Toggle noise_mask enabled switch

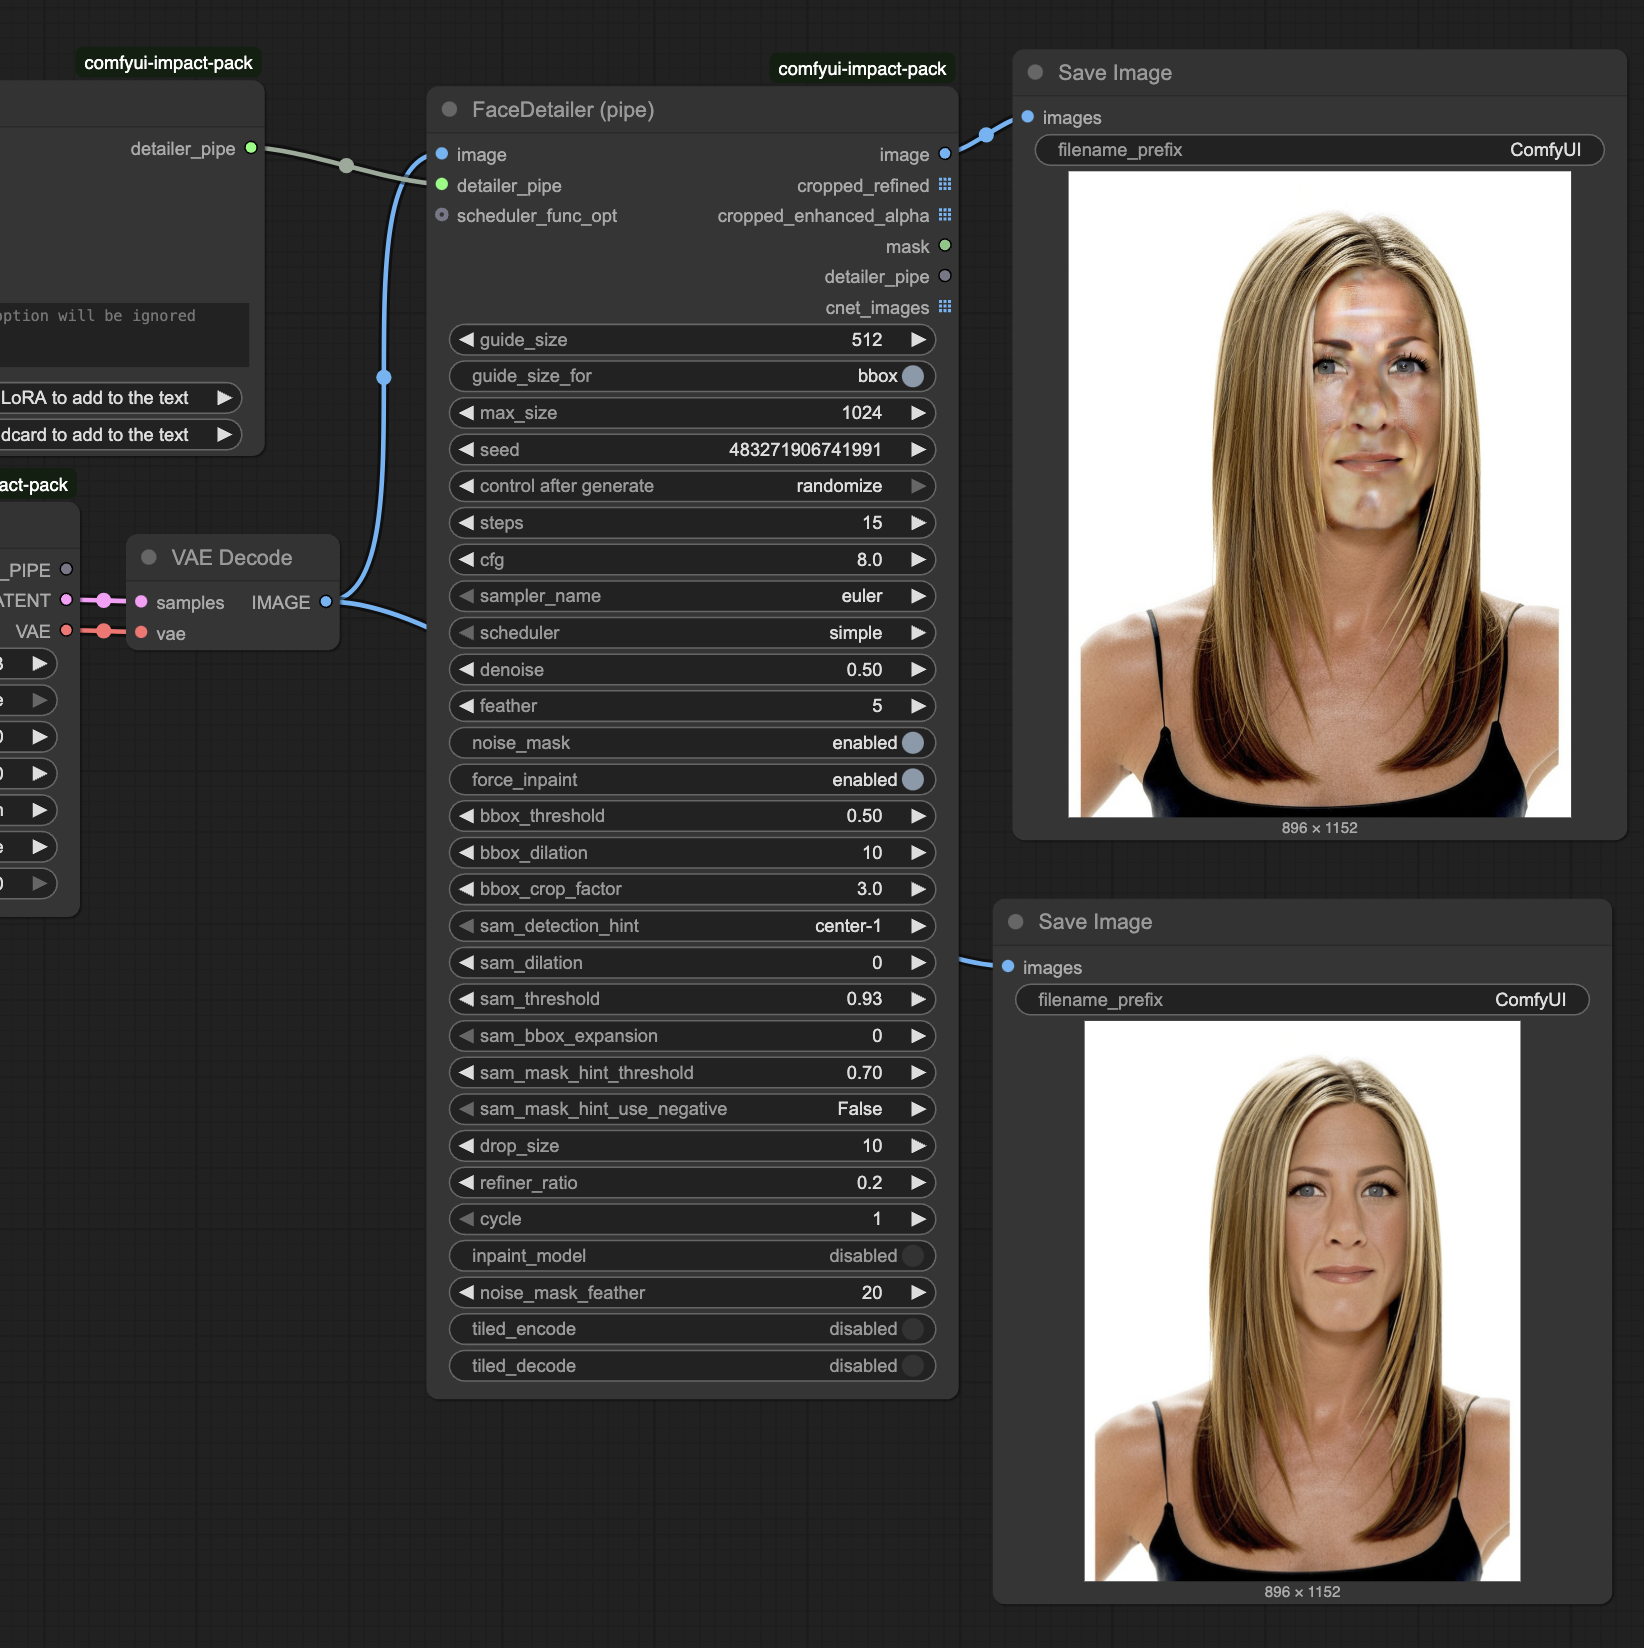[x=913, y=743]
